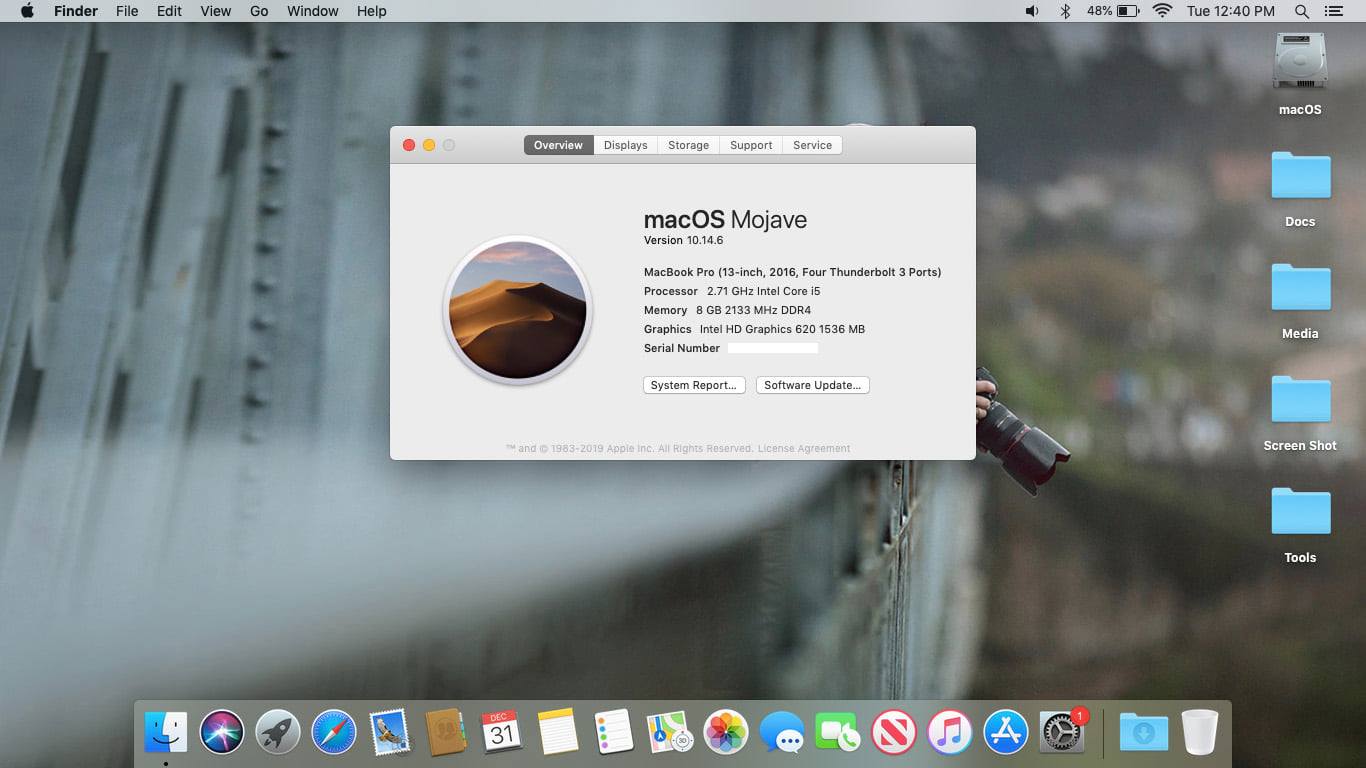Screen dimensions: 1366x768
Task: Open Finder from the Dock
Action: point(166,732)
